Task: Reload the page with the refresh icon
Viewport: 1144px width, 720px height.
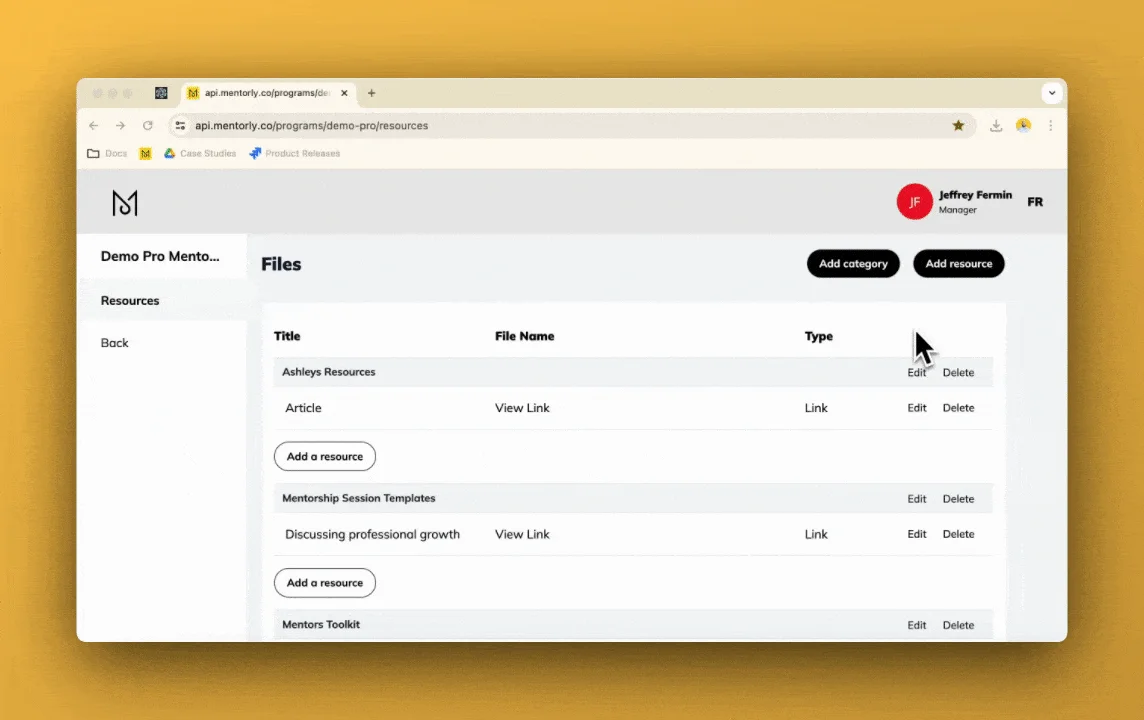Action: coord(148,126)
